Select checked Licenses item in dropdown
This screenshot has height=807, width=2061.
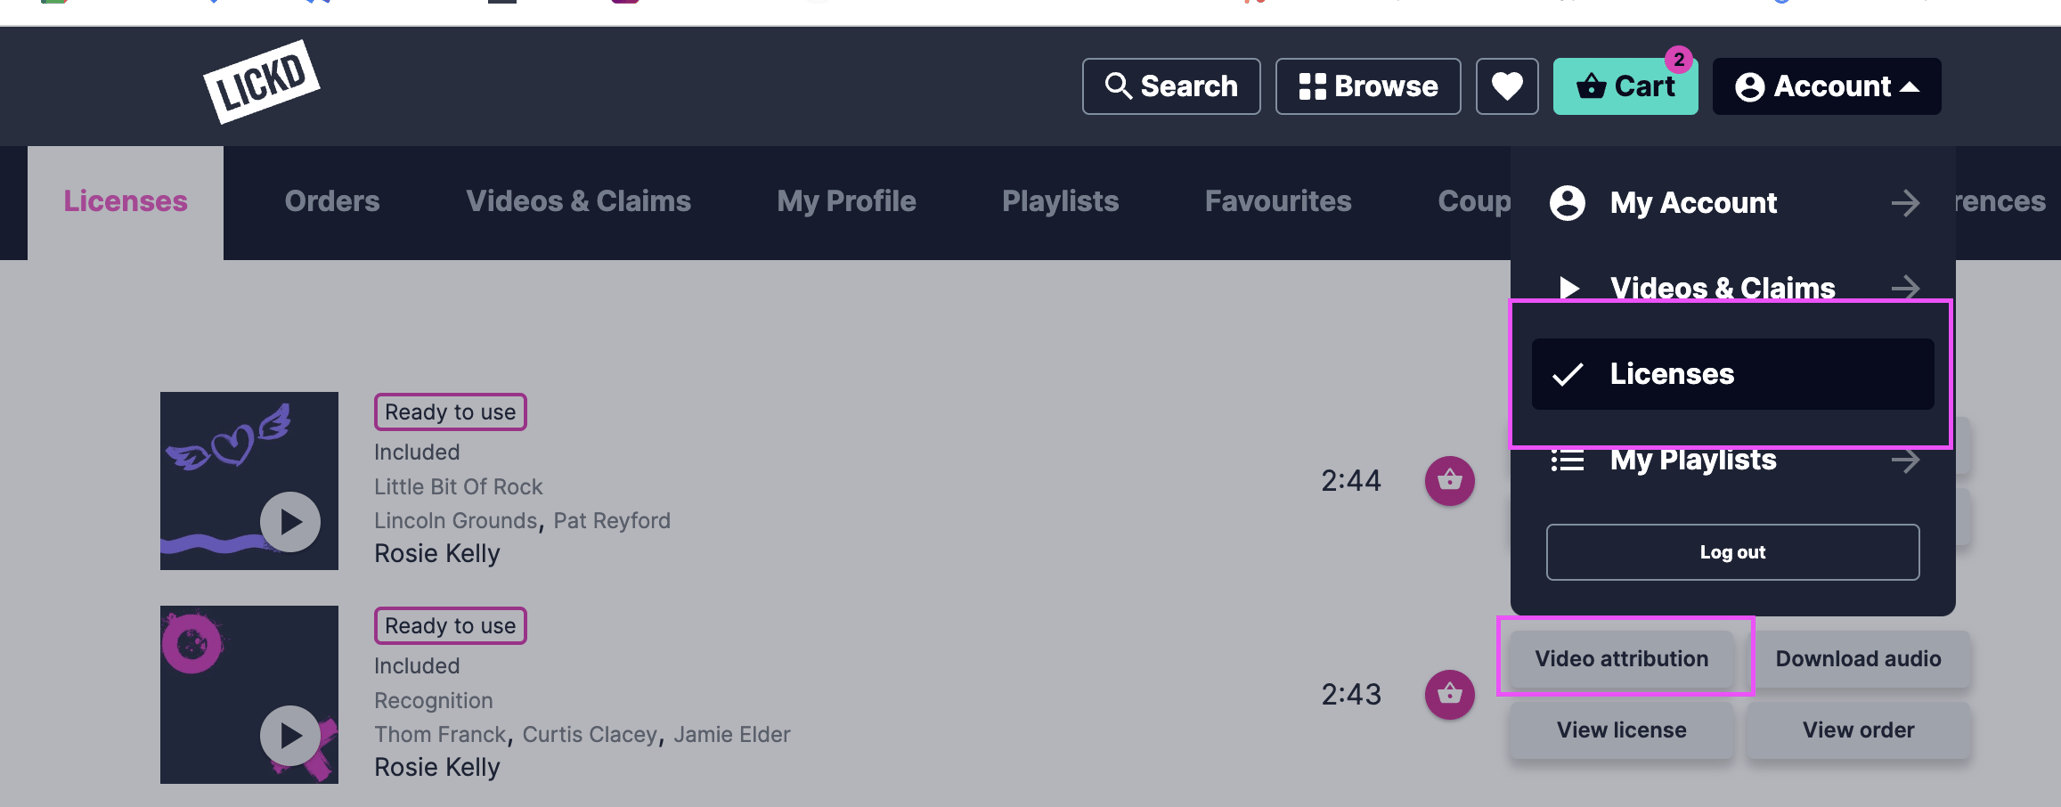(1732, 374)
